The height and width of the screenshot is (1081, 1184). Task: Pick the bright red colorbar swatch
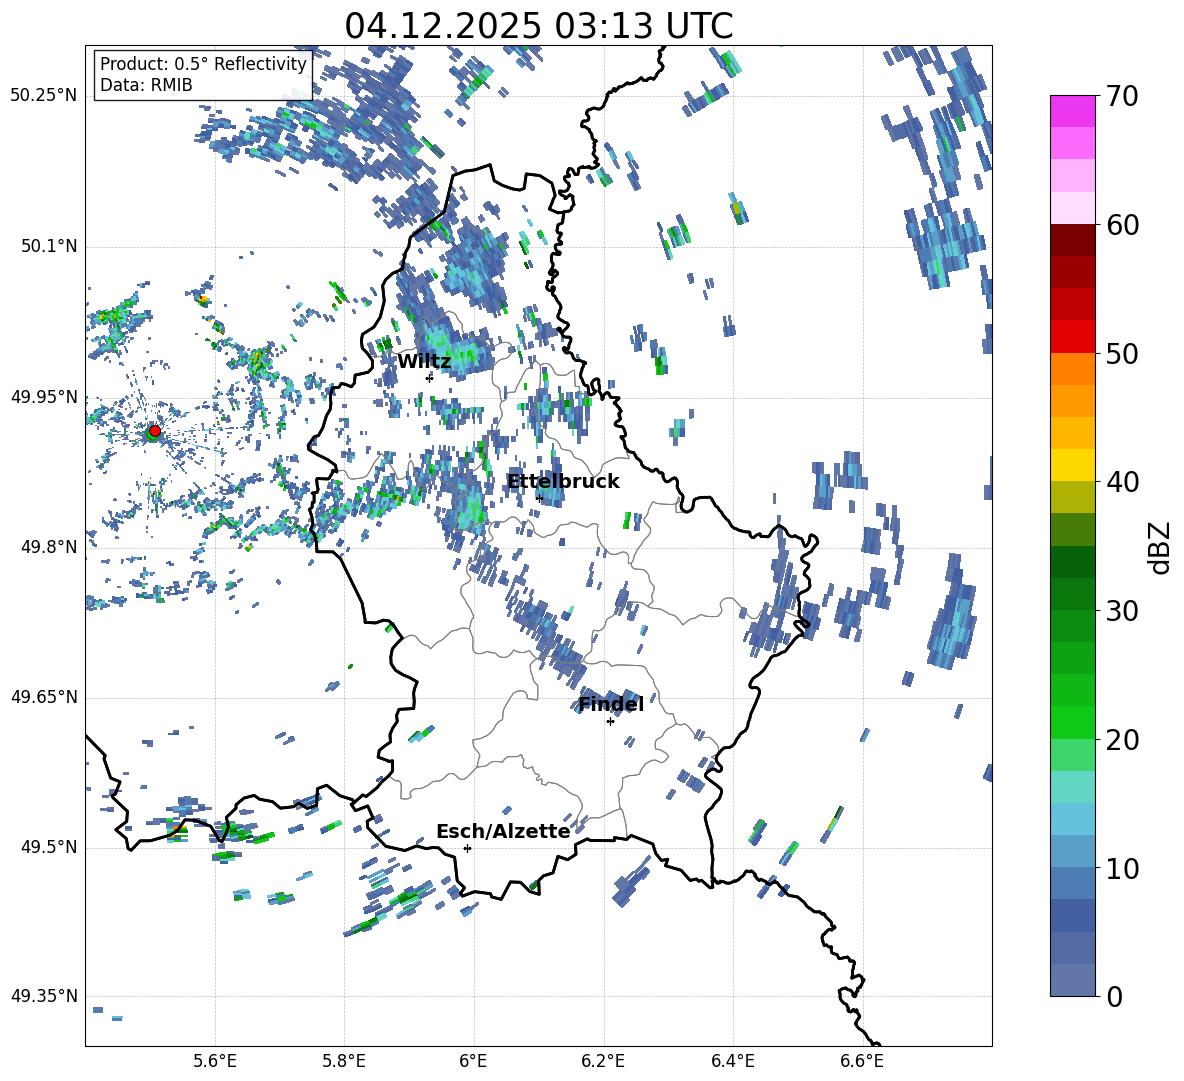[x=1073, y=337]
